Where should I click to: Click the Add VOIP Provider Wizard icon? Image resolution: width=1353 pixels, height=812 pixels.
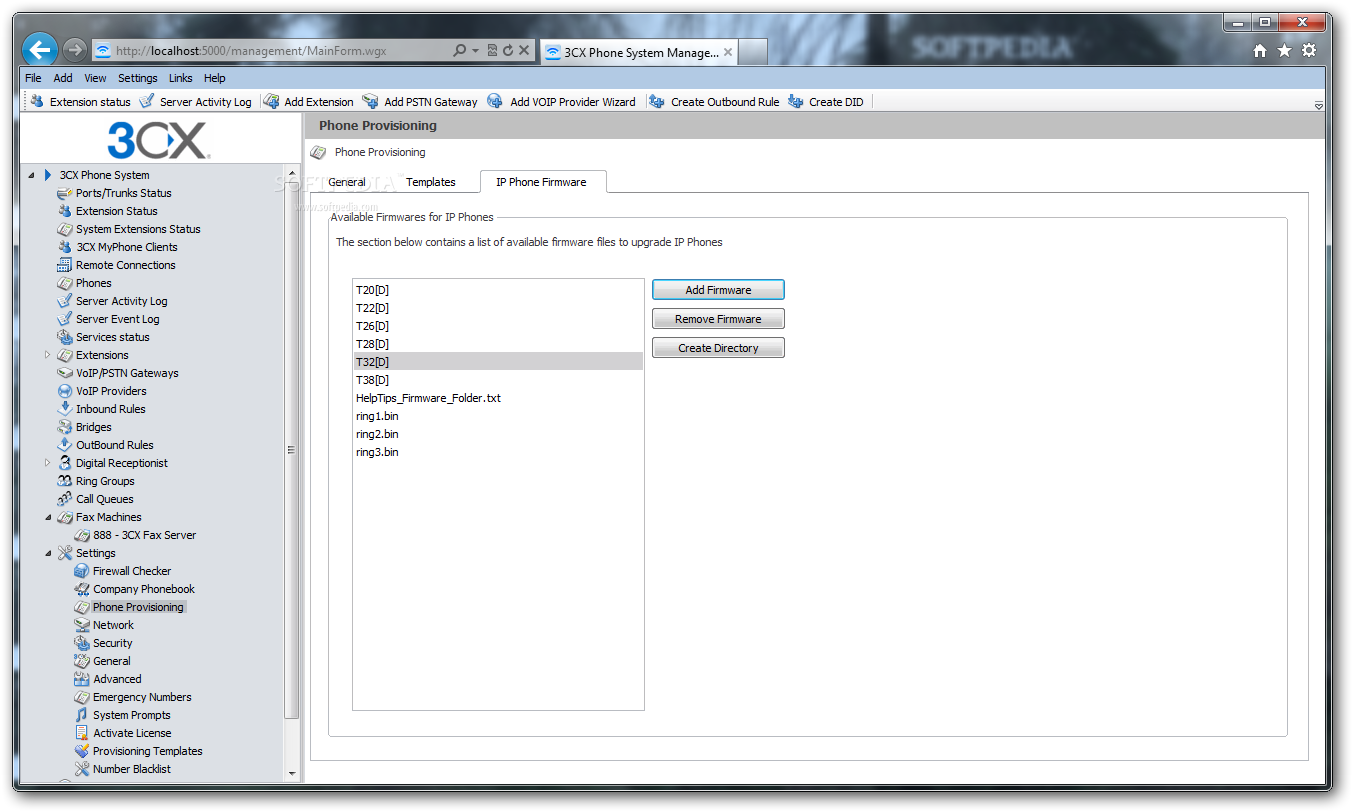(495, 101)
